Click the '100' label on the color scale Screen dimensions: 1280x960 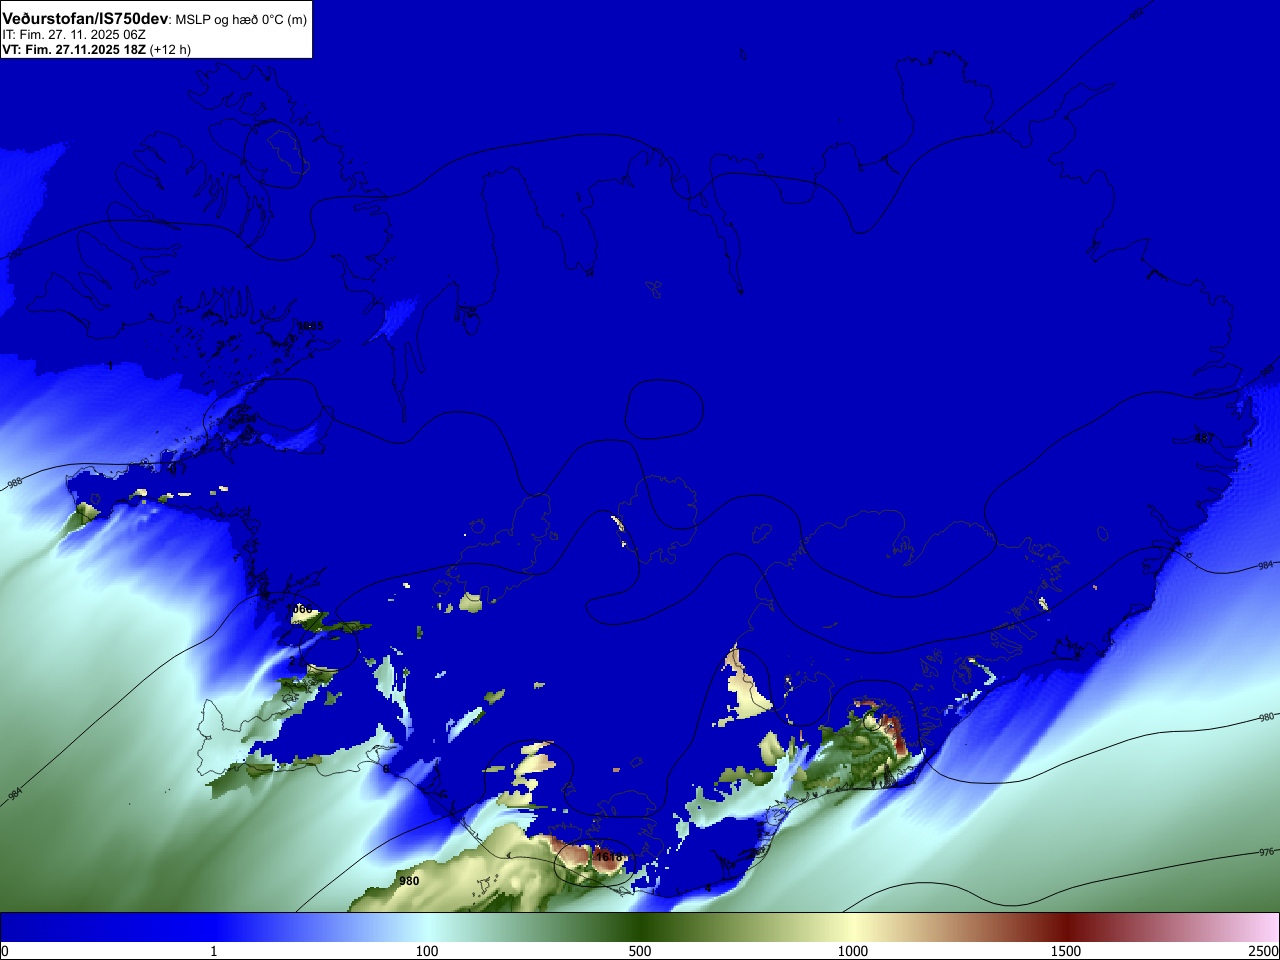point(427,951)
